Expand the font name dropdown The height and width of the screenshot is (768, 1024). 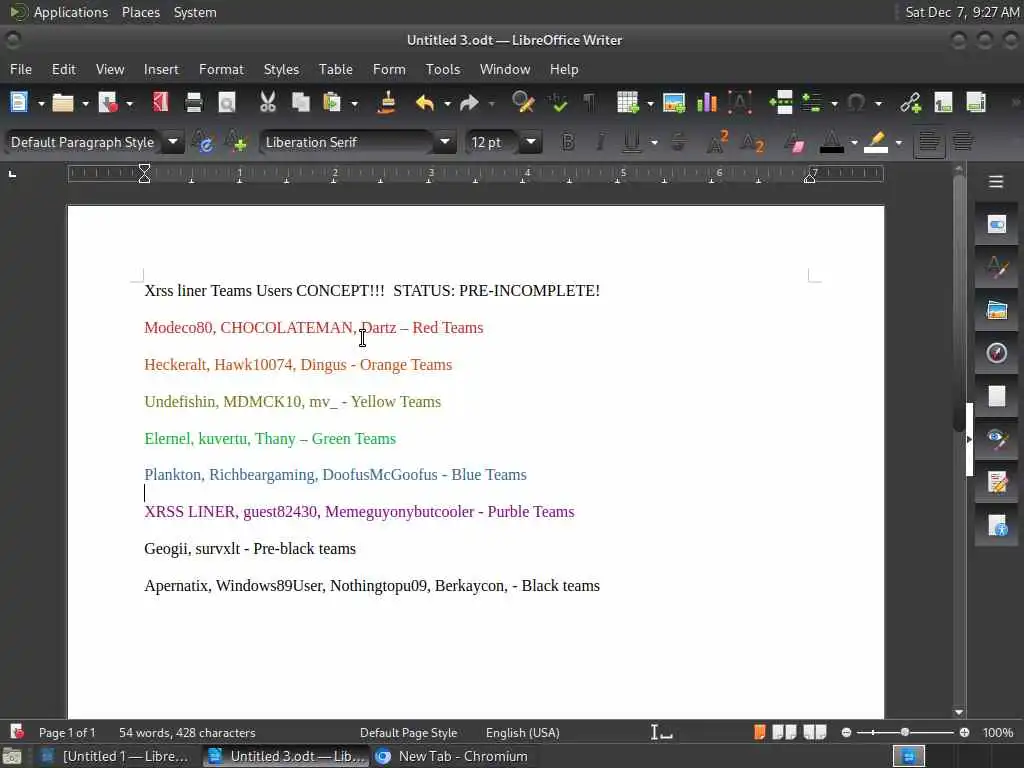coord(445,142)
